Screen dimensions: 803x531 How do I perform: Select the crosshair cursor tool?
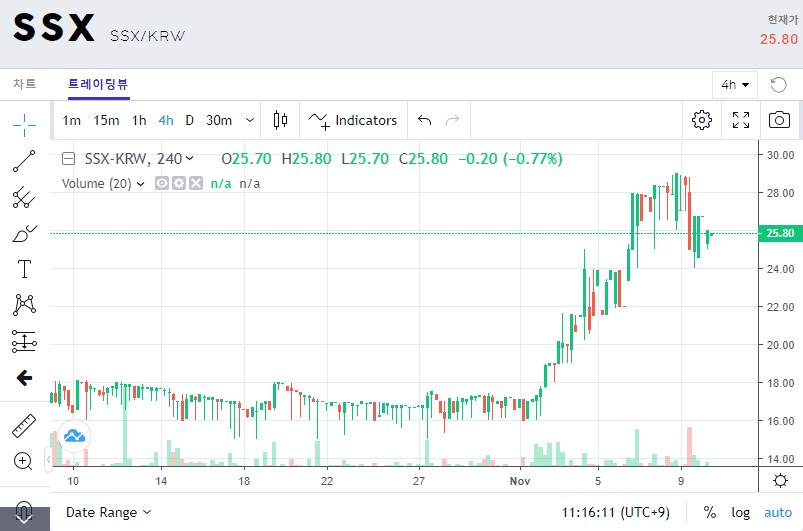click(24, 125)
